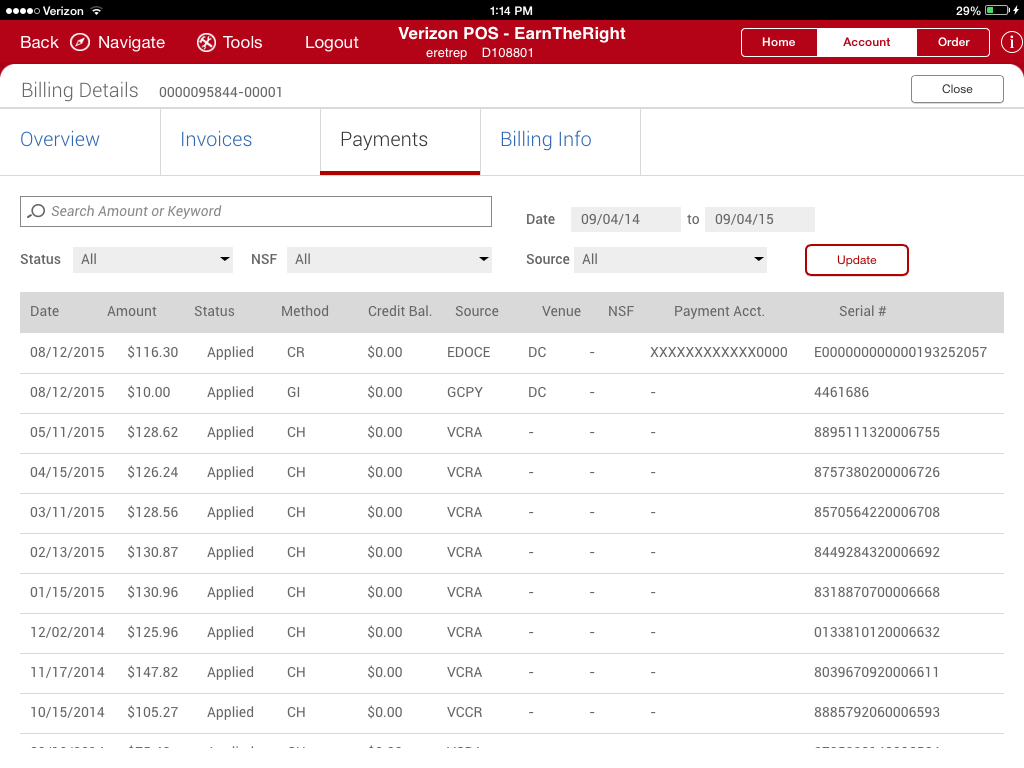Screen dimensions: 1024x768
Task: Click serial number 8757380200006726
Action: point(877,472)
